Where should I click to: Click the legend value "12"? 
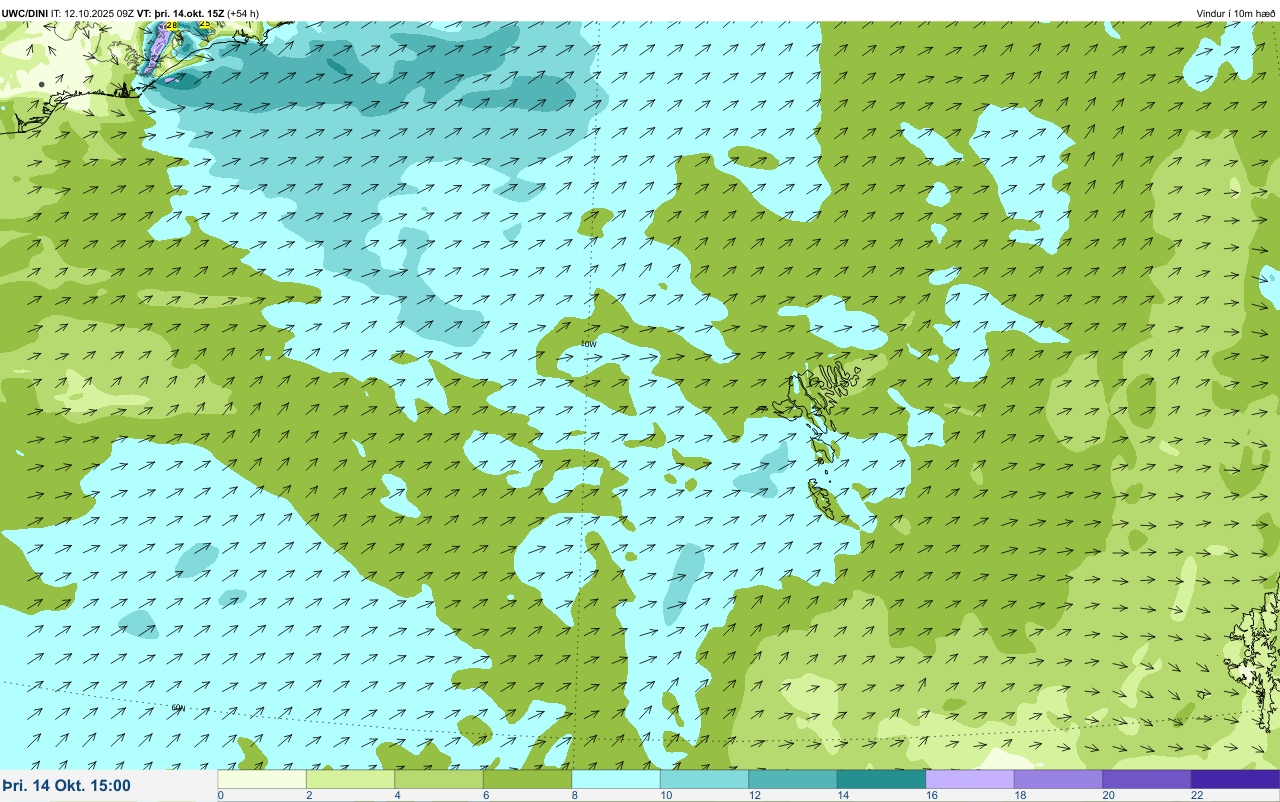[754, 795]
